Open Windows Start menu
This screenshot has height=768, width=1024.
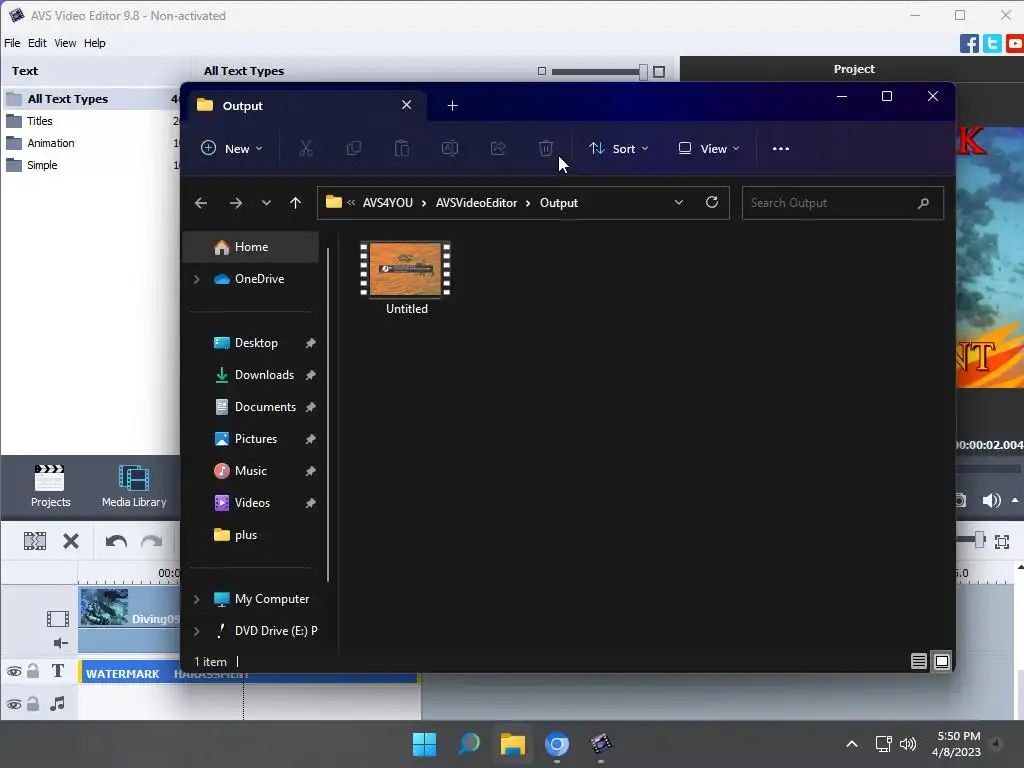tap(424, 744)
